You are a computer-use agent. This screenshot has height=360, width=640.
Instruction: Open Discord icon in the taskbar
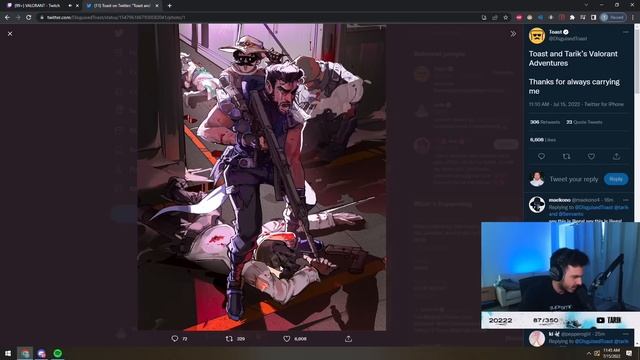point(42,353)
